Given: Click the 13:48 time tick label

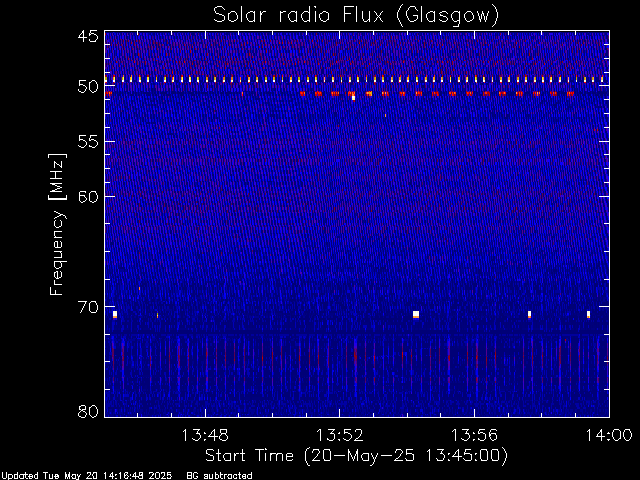Looking at the screenshot, I should 205,435.
